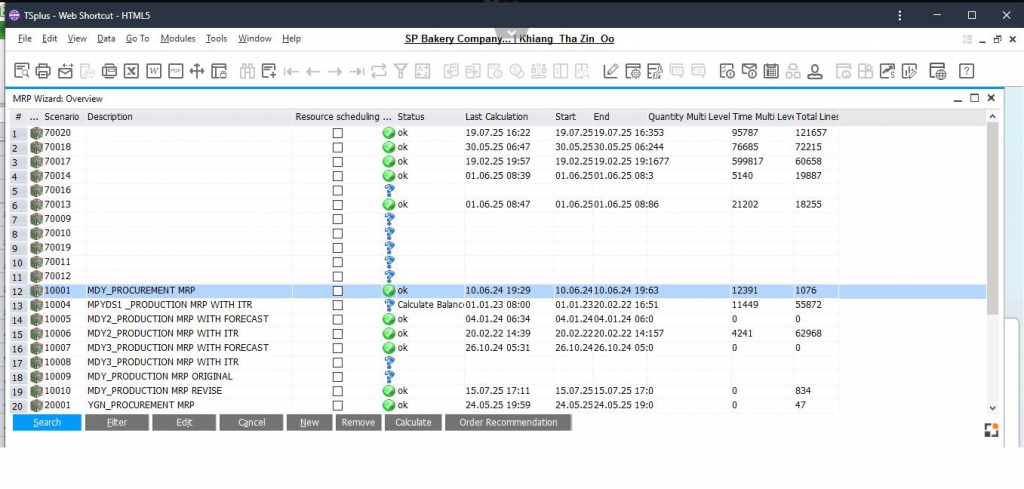Open the Go To menu
The height and width of the screenshot is (489, 1024).
point(137,38)
